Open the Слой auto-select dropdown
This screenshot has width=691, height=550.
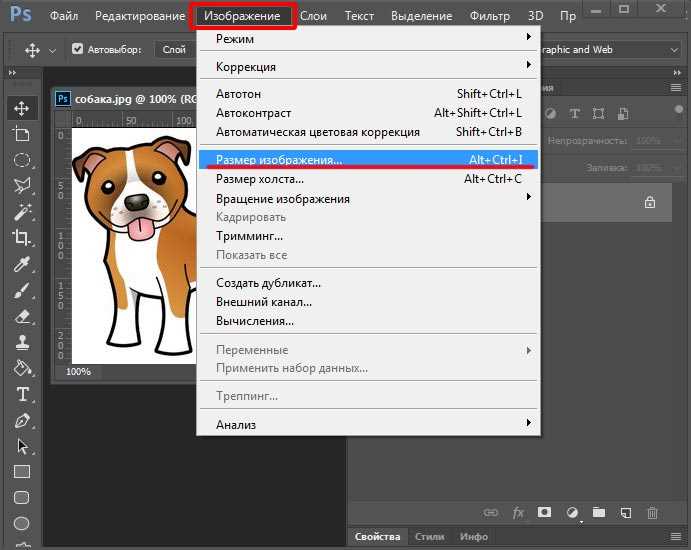pos(175,49)
